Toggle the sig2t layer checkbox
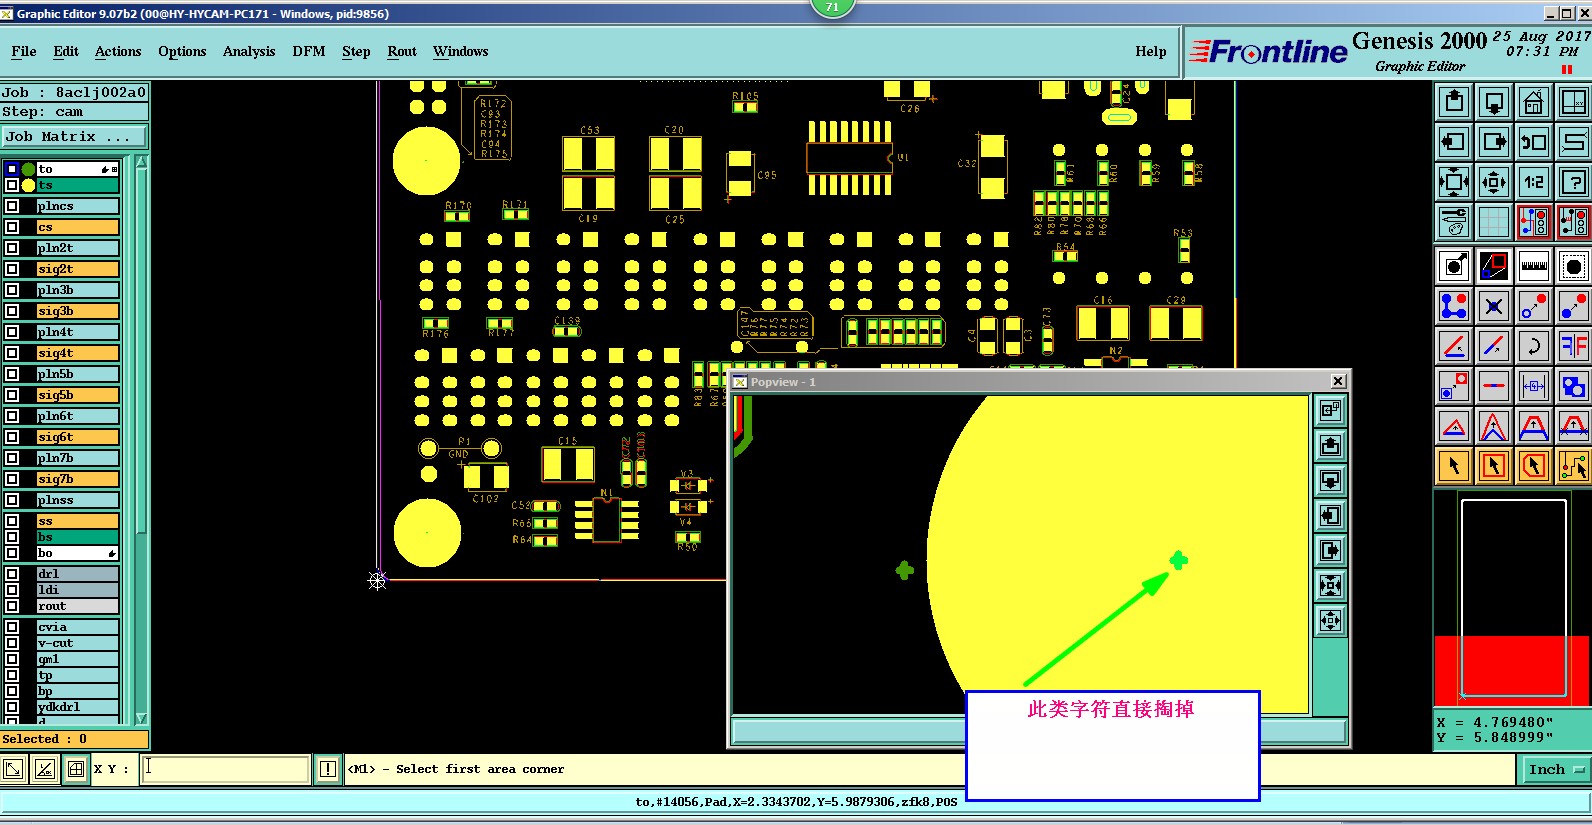Screen dimensions: 1592x825 pyautogui.click(x=12, y=269)
